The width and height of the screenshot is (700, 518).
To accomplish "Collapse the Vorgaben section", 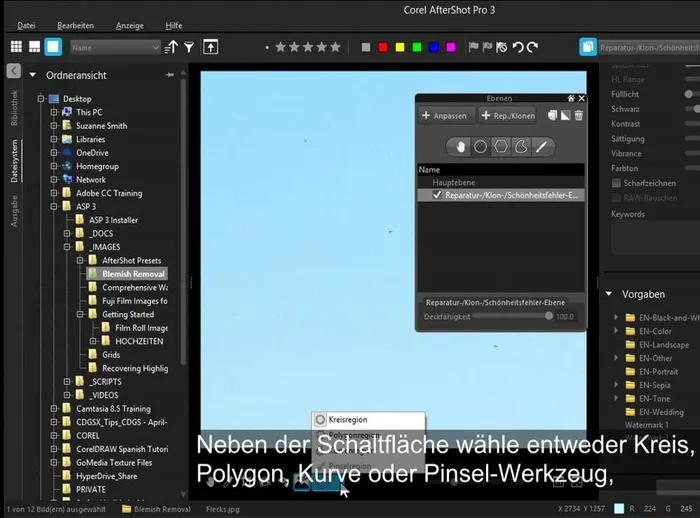I will (608, 295).
